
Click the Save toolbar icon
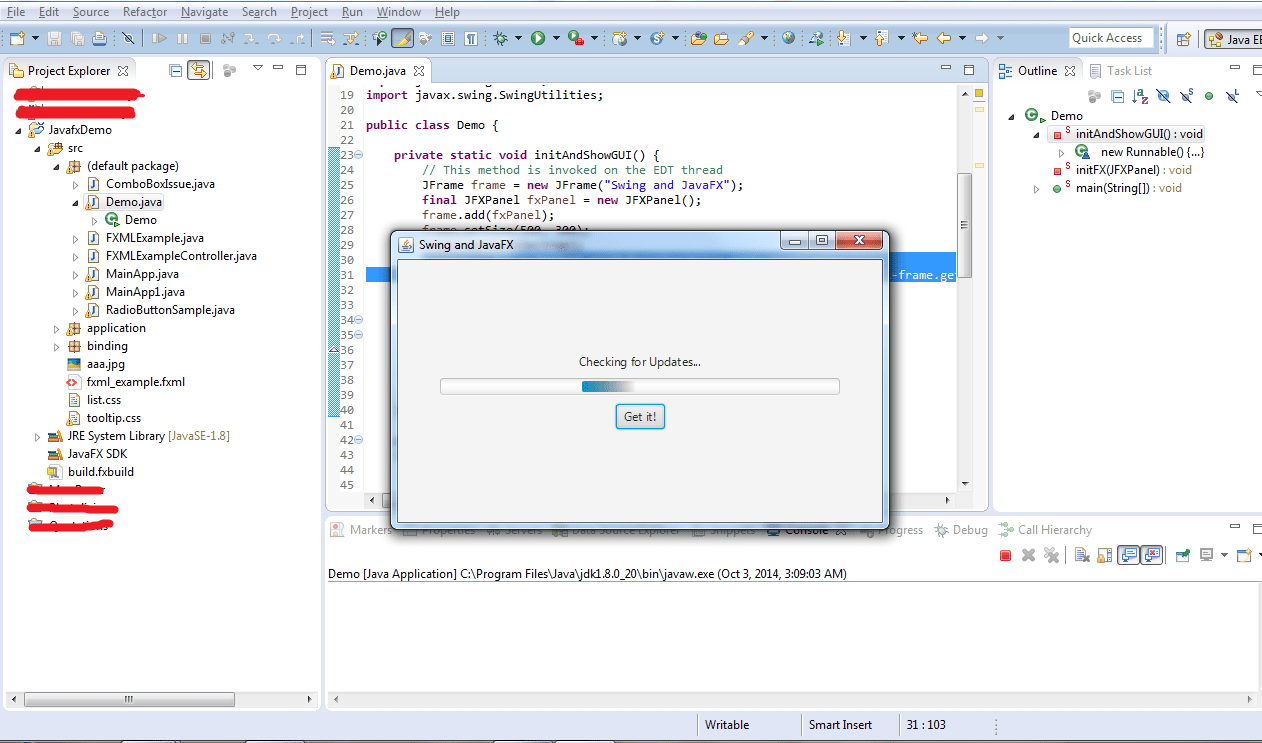coord(54,38)
